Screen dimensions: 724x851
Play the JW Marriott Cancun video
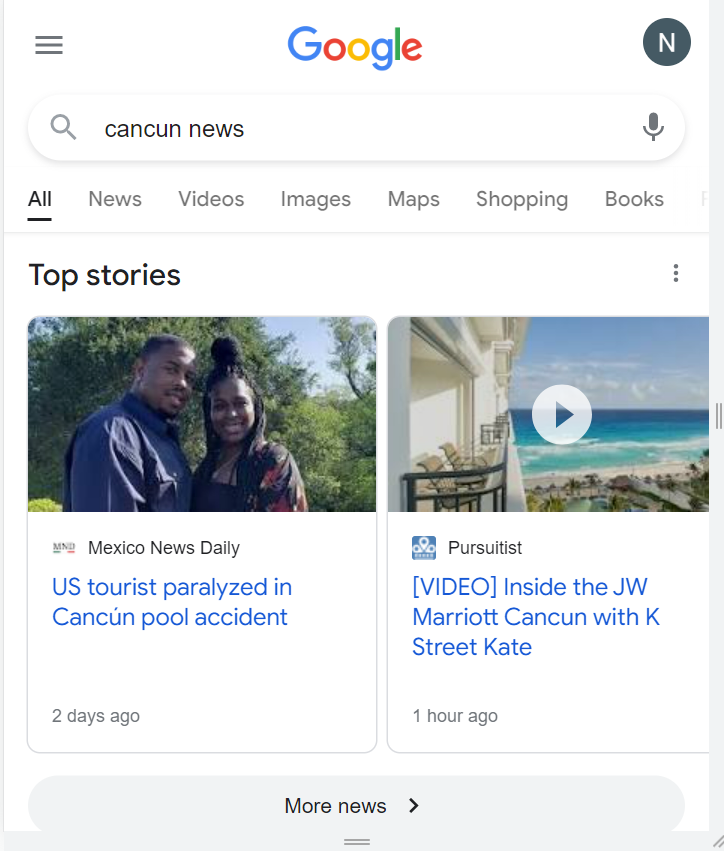coord(561,414)
